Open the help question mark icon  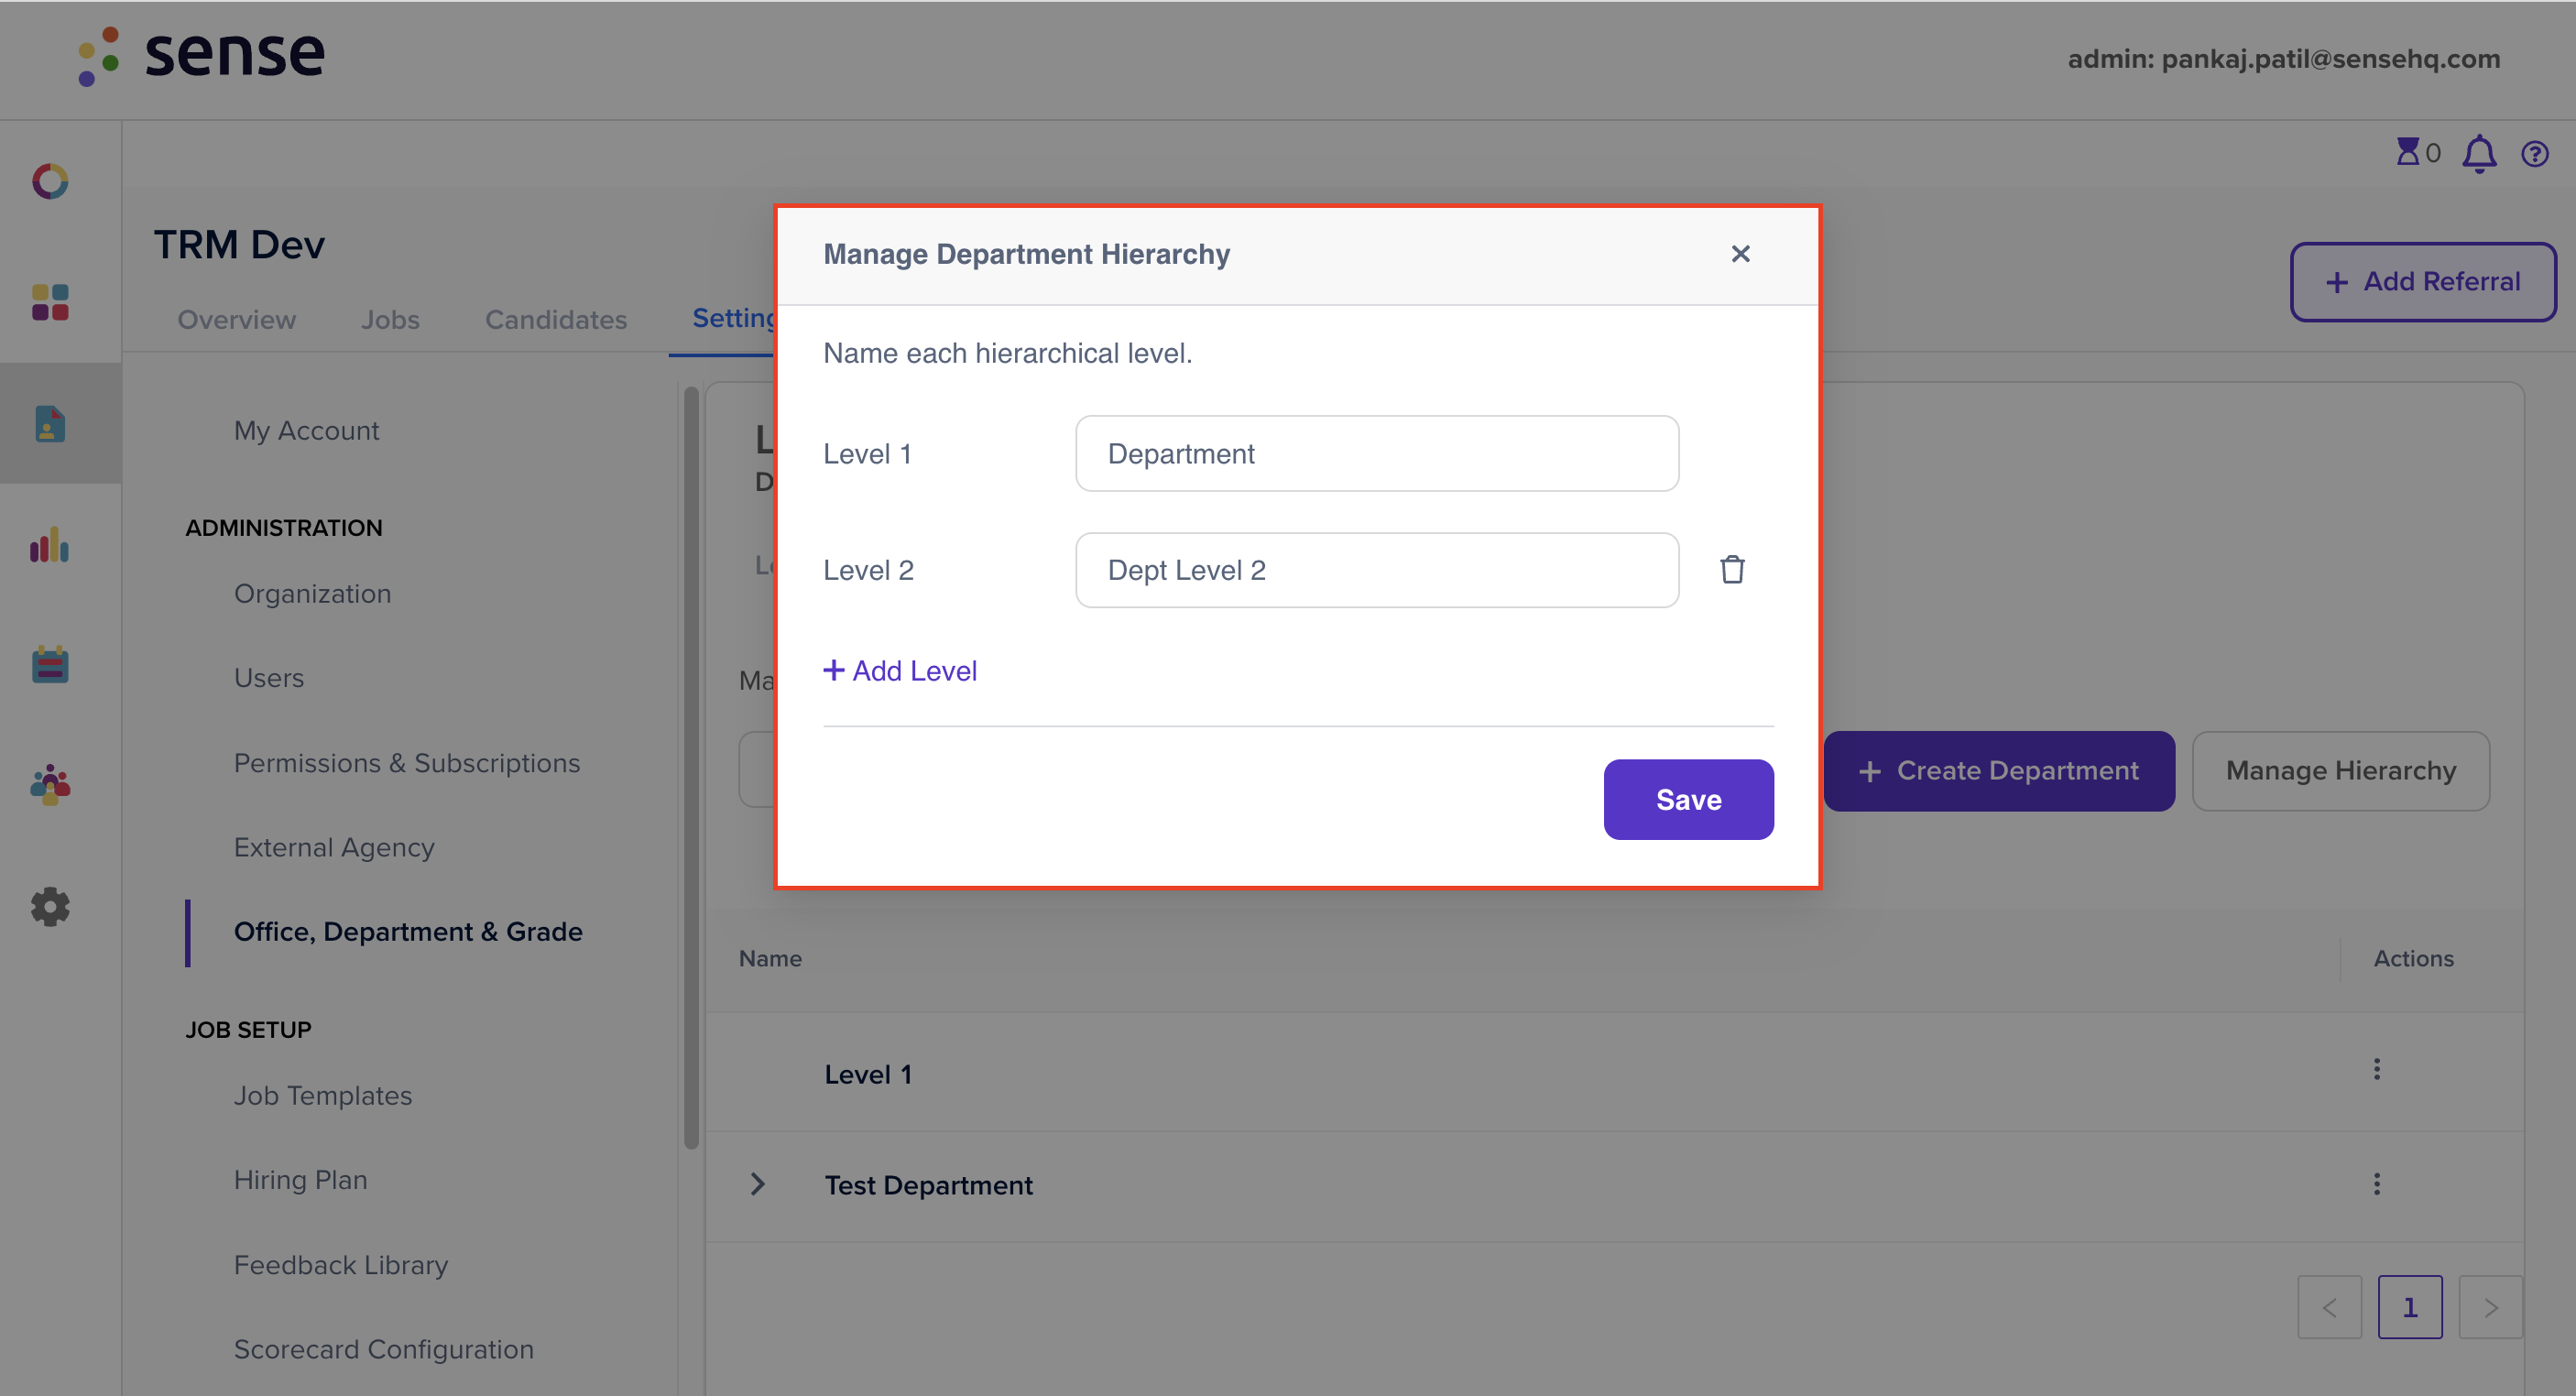pos(2535,154)
